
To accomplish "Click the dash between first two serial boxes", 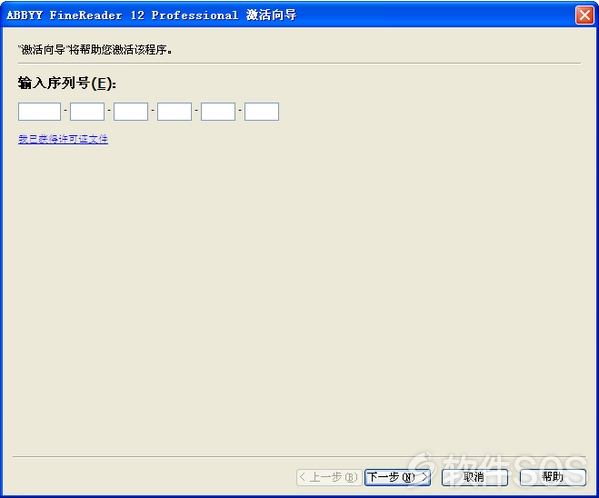I will click(x=65, y=110).
